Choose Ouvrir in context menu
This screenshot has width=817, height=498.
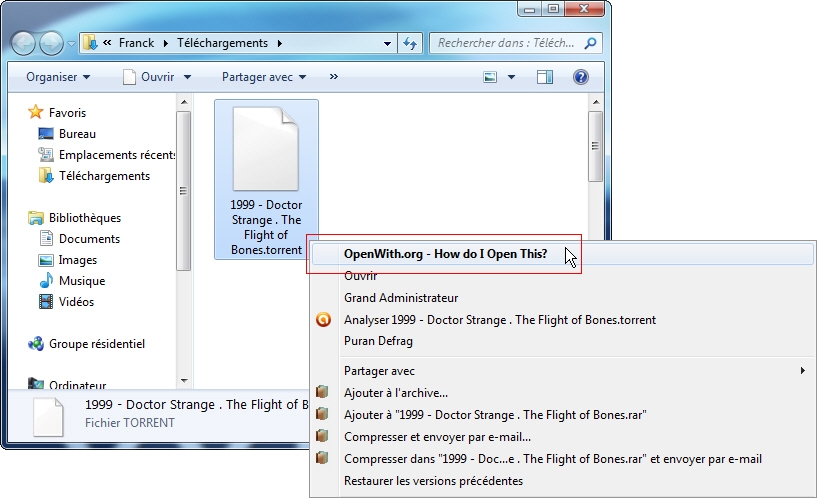point(361,276)
